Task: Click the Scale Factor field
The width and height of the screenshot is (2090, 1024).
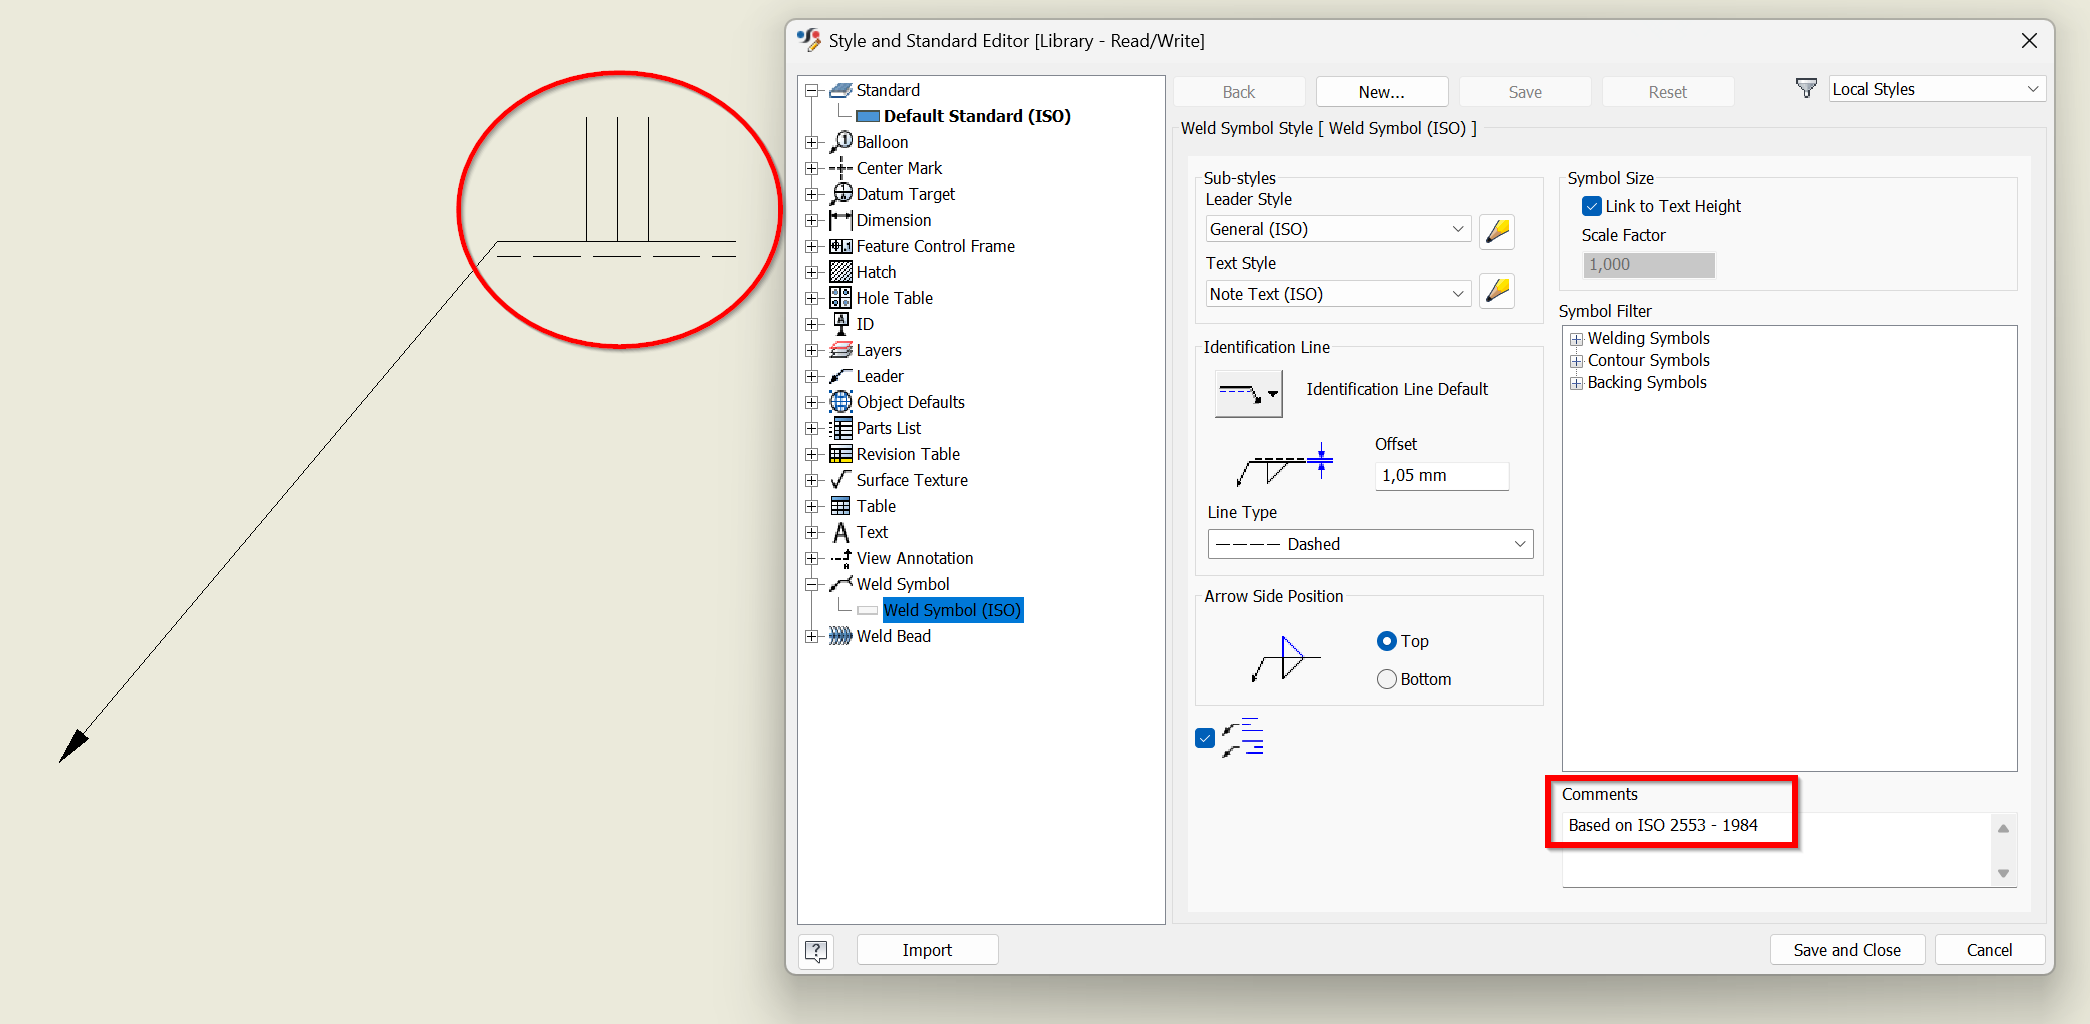Action: (x=1649, y=265)
